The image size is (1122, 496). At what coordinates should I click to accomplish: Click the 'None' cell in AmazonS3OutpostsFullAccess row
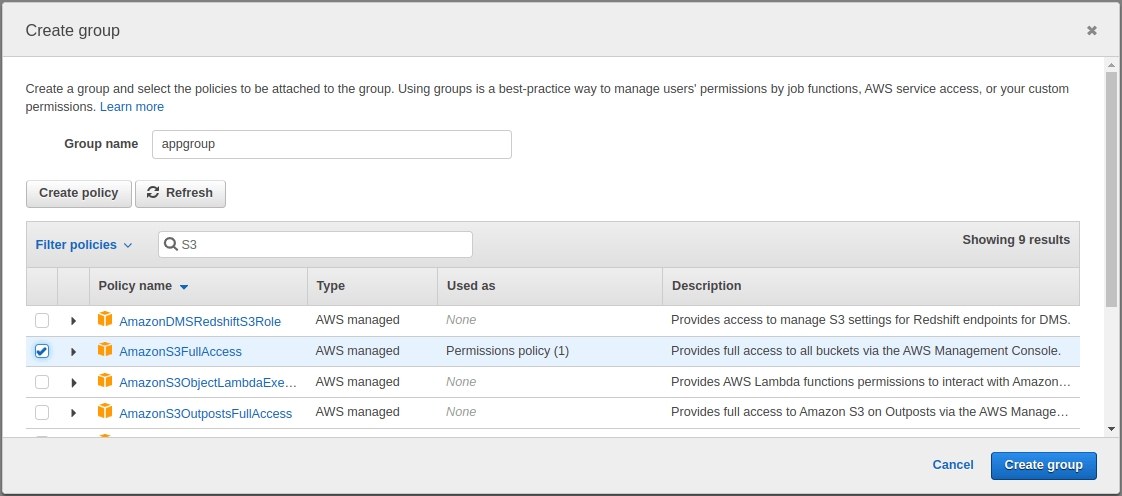(x=461, y=412)
